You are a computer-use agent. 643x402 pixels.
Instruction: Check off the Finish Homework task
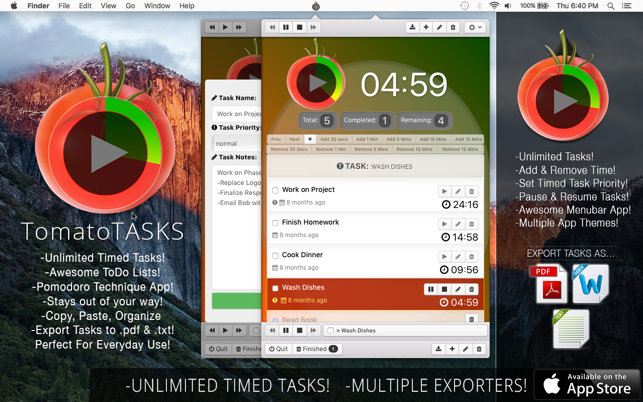tap(275, 223)
